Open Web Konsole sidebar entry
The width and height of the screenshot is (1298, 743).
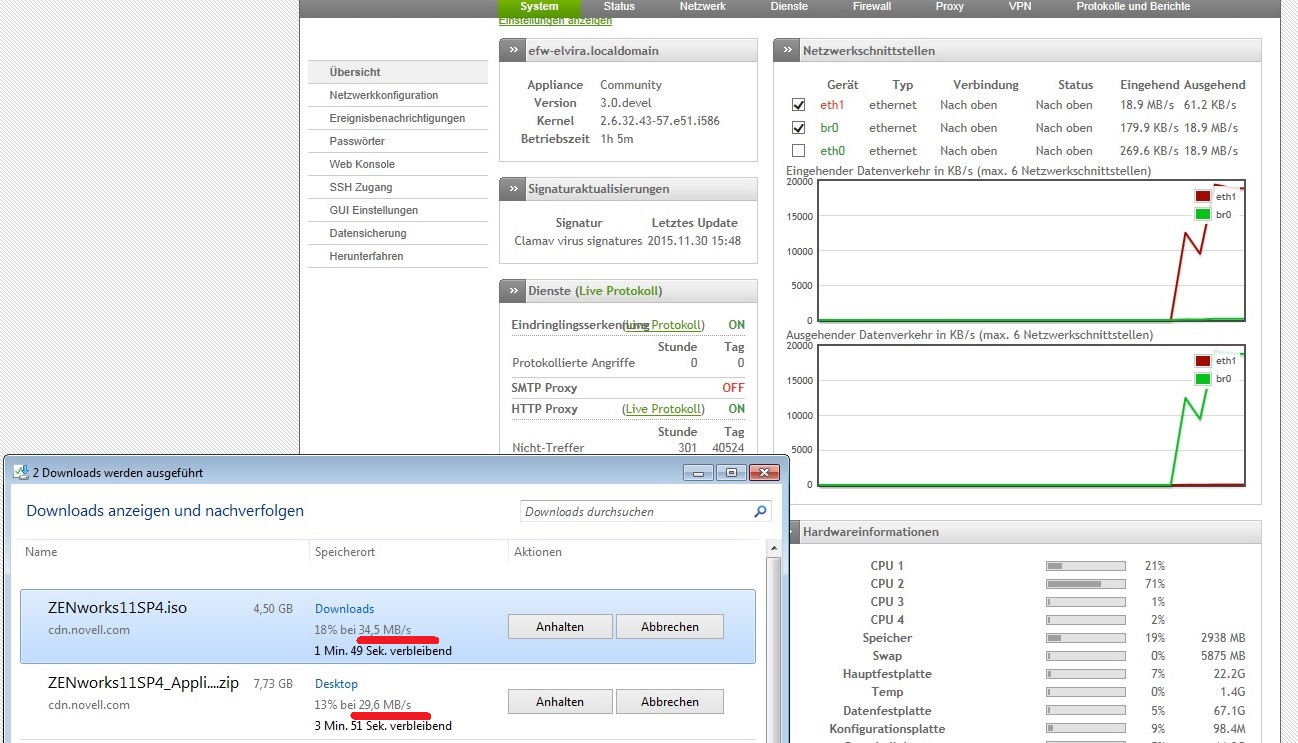pyautogui.click(x=398, y=164)
